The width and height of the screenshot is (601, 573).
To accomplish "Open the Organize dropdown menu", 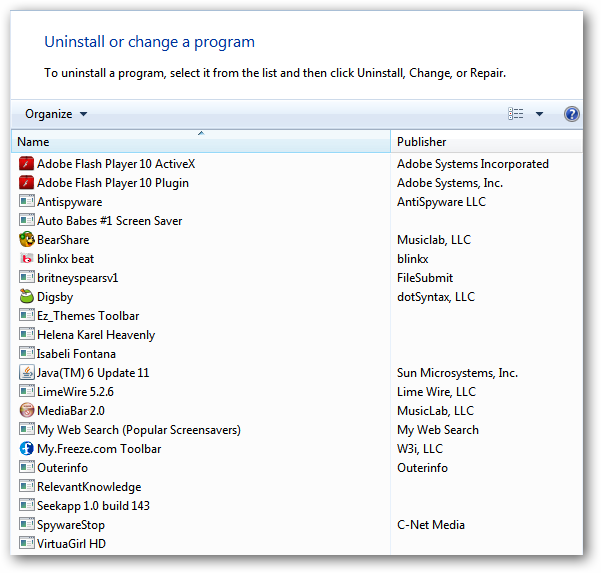I will tap(56, 114).
